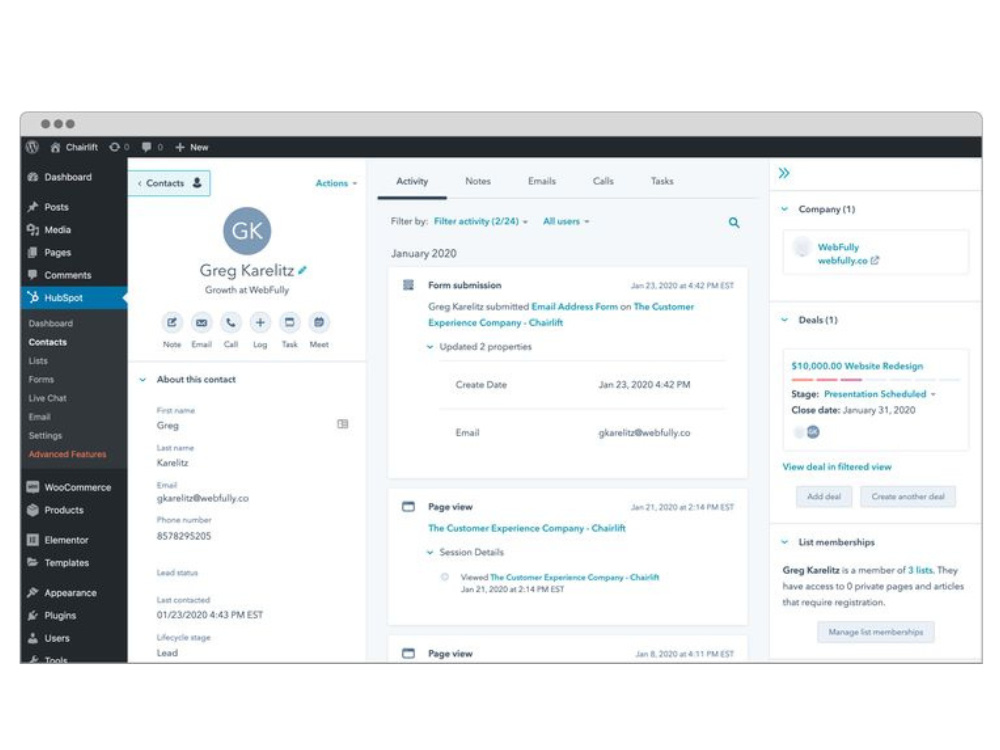Viewport: 1000px width, 750px height.
Task: Collapse right sidebar with double chevron
Action: click(784, 173)
